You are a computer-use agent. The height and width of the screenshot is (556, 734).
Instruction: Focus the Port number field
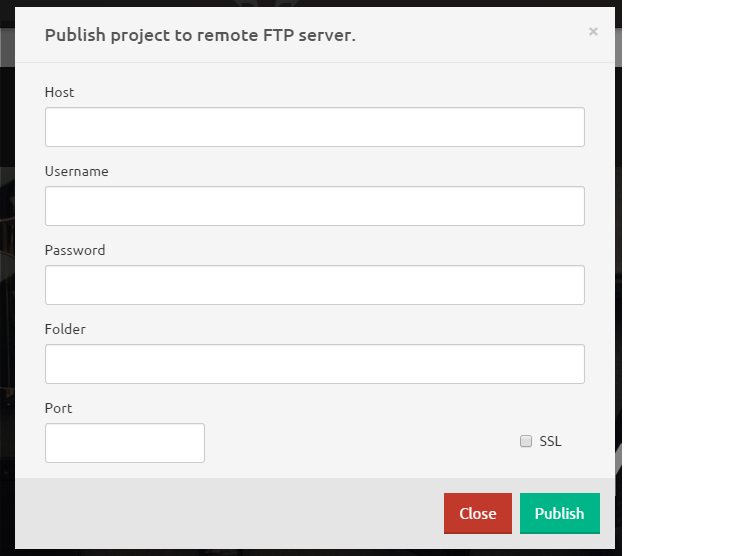[x=125, y=443]
